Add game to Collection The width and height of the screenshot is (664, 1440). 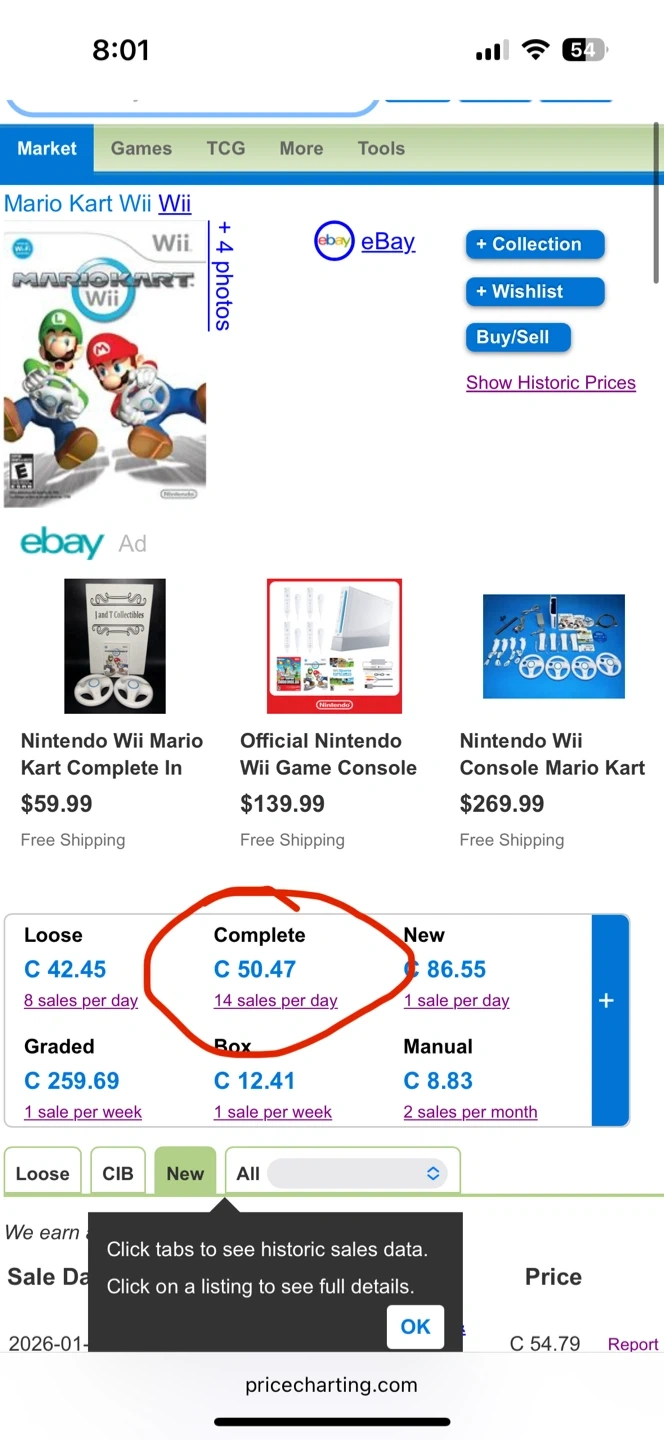535,244
